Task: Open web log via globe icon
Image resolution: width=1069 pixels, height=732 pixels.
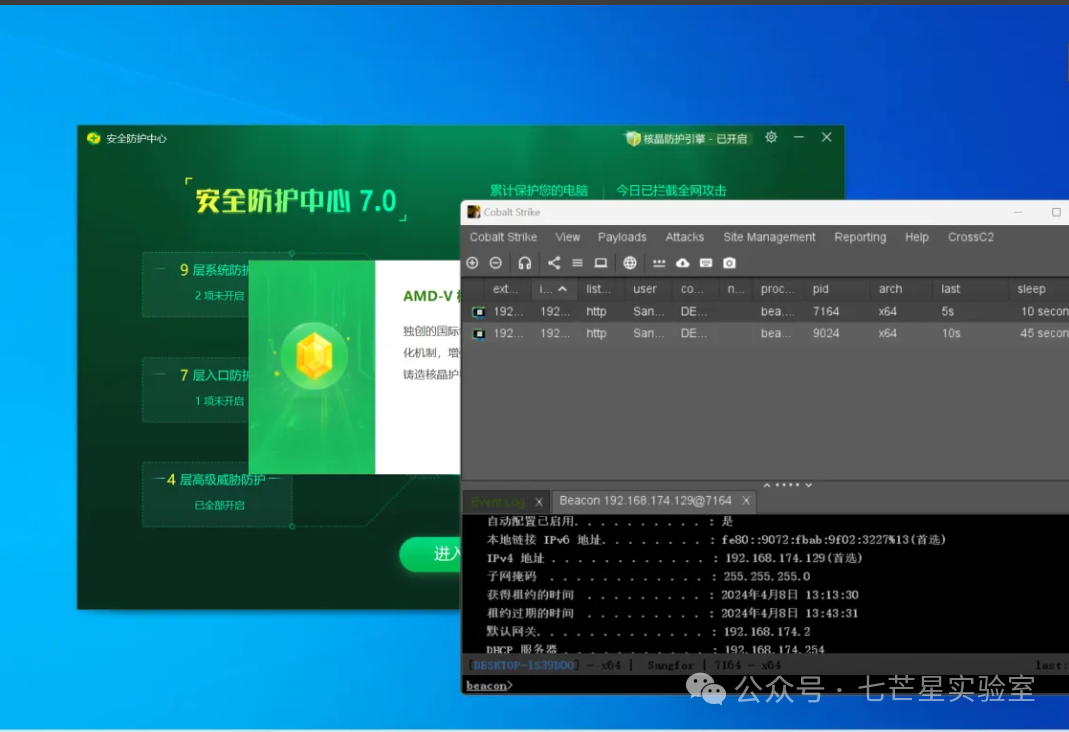Action: tap(630, 263)
